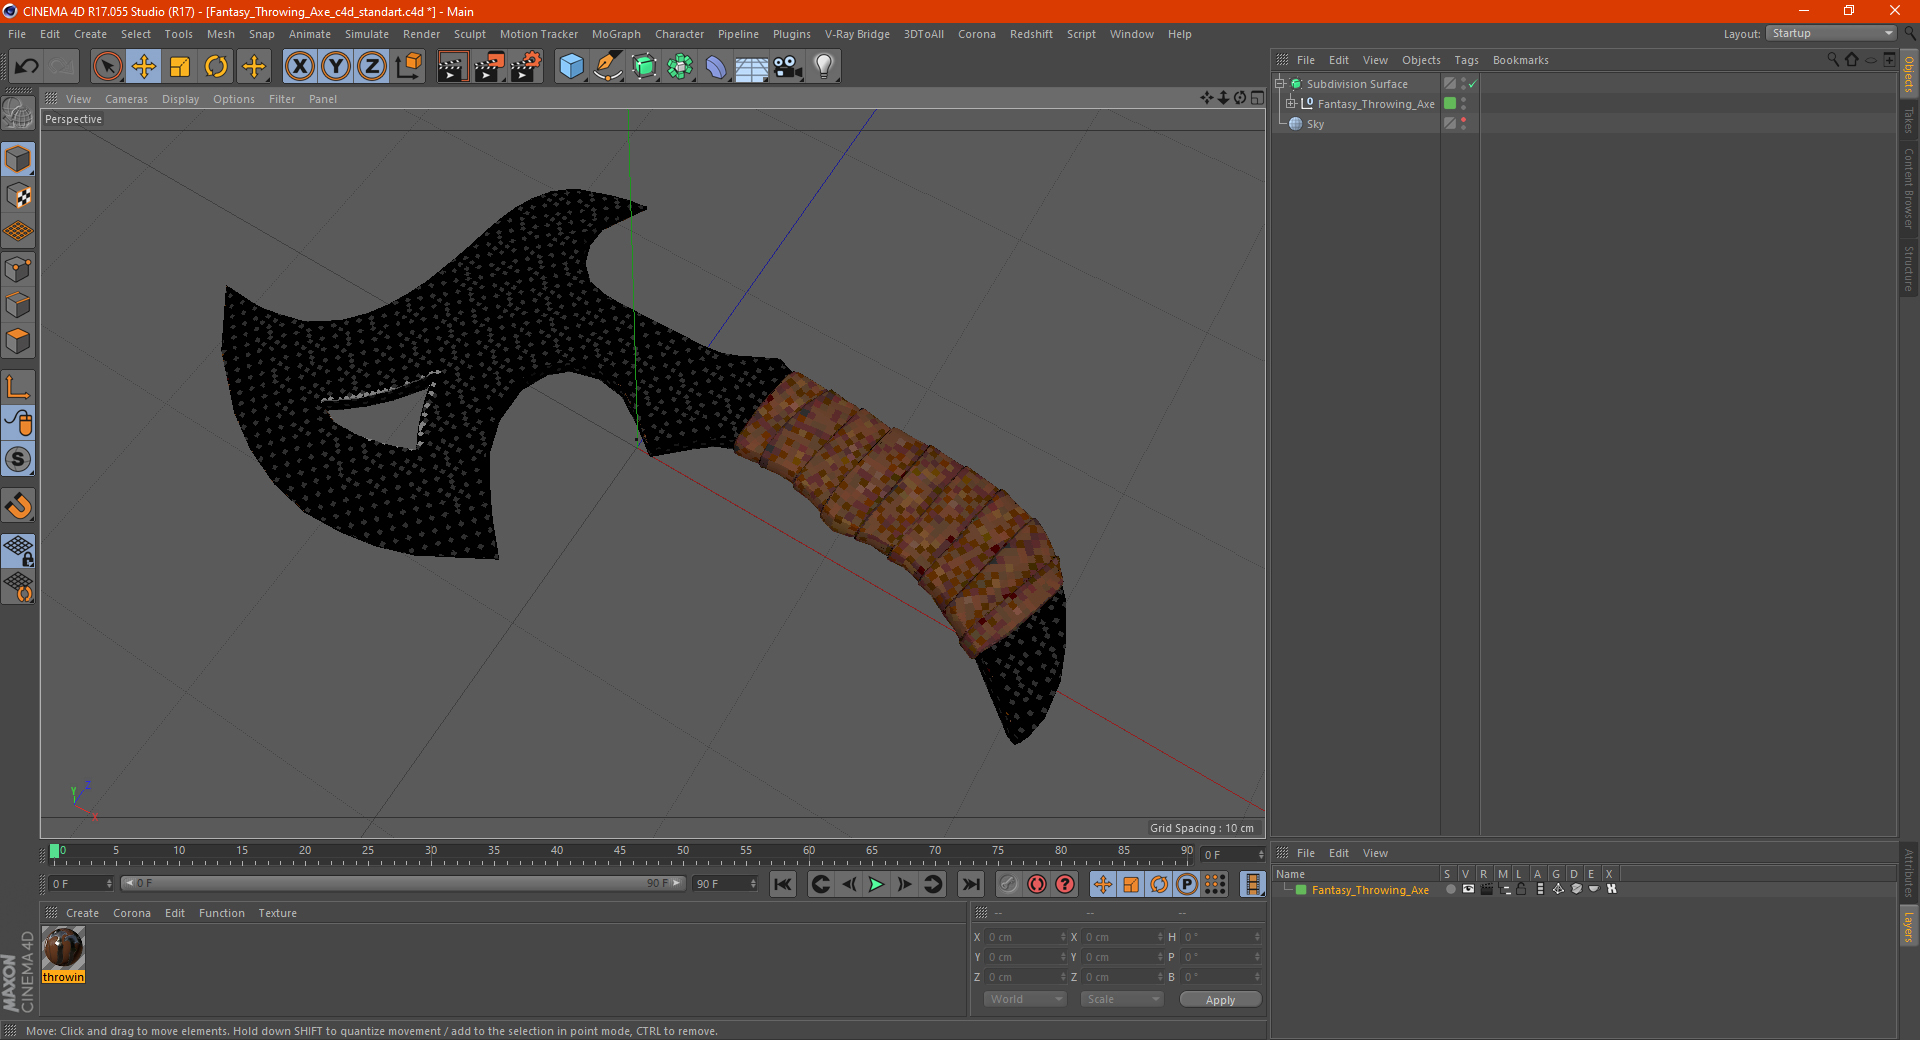Click the Apply button

pyautogui.click(x=1220, y=1000)
